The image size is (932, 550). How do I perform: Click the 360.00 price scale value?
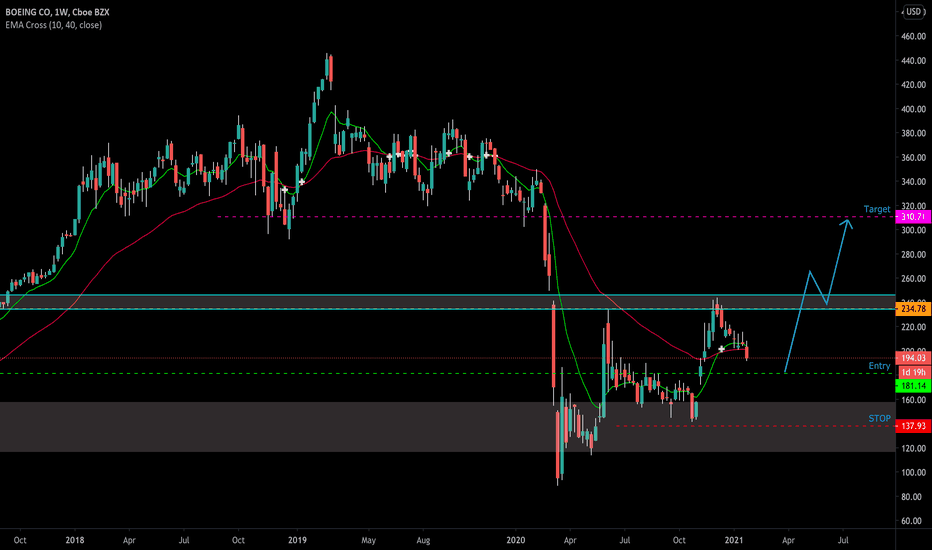coord(914,158)
